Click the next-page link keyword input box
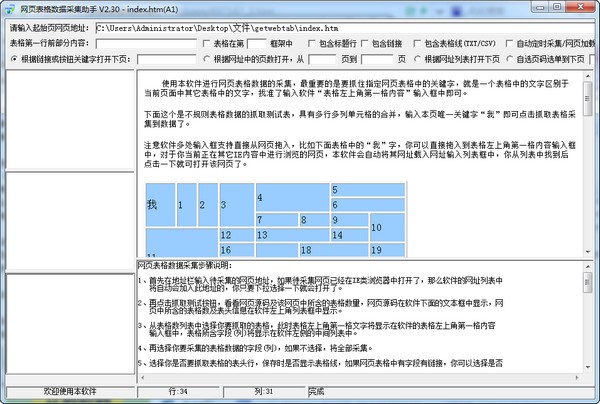 [x=166, y=59]
